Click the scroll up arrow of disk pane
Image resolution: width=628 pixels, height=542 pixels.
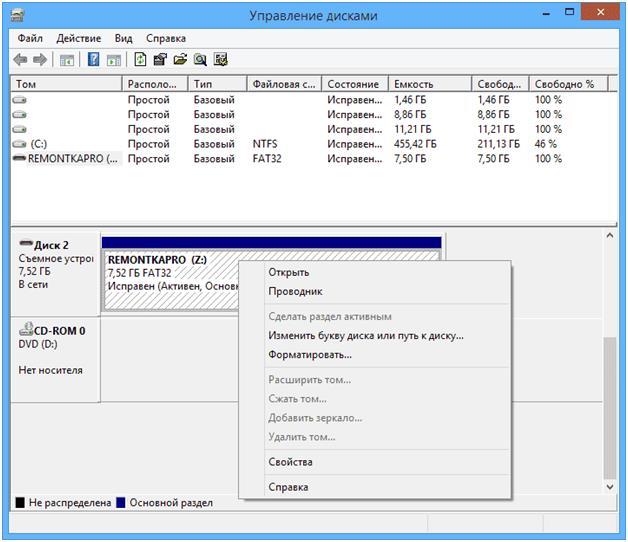(x=610, y=236)
